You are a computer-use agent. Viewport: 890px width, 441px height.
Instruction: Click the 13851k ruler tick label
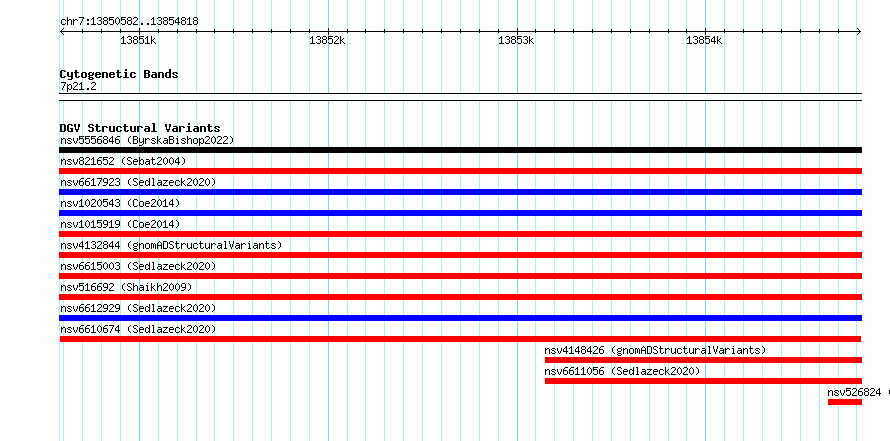(138, 40)
